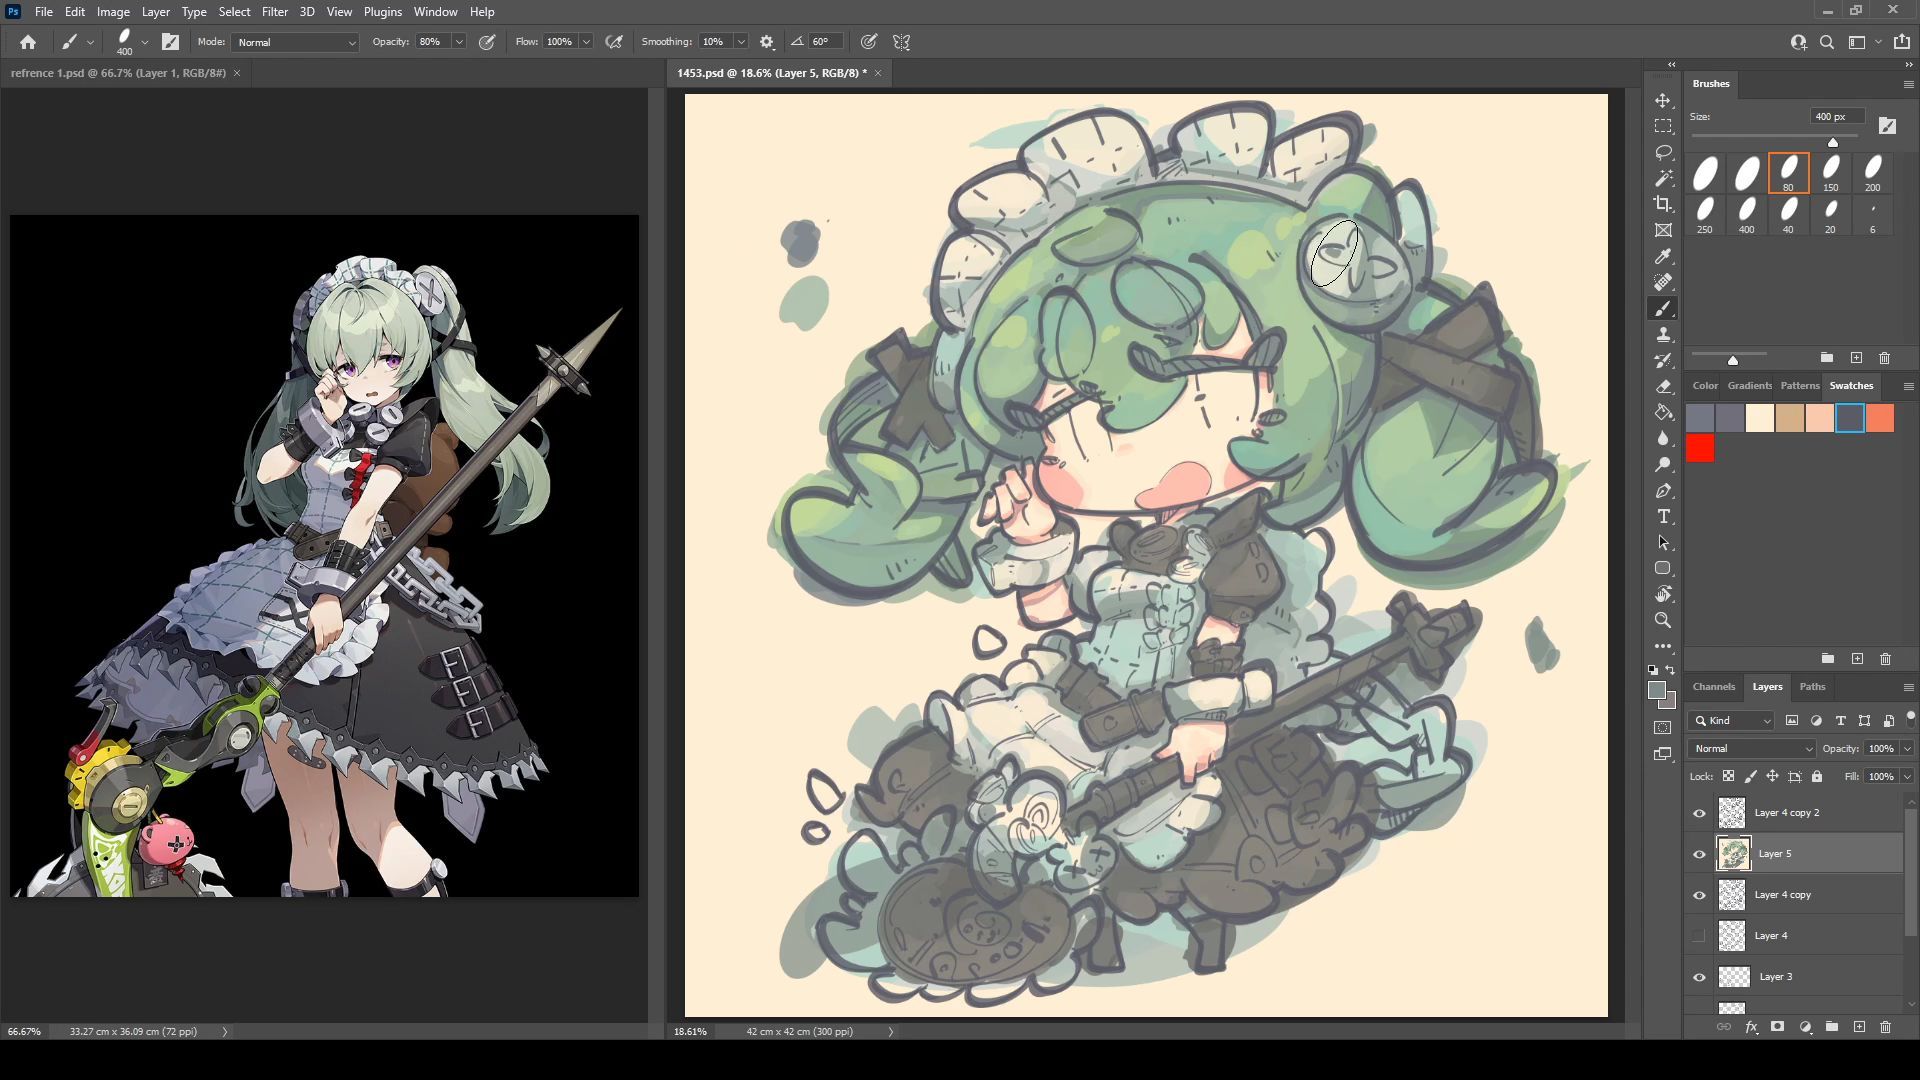
Task: Select the Lasso tool
Action: 1663,152
